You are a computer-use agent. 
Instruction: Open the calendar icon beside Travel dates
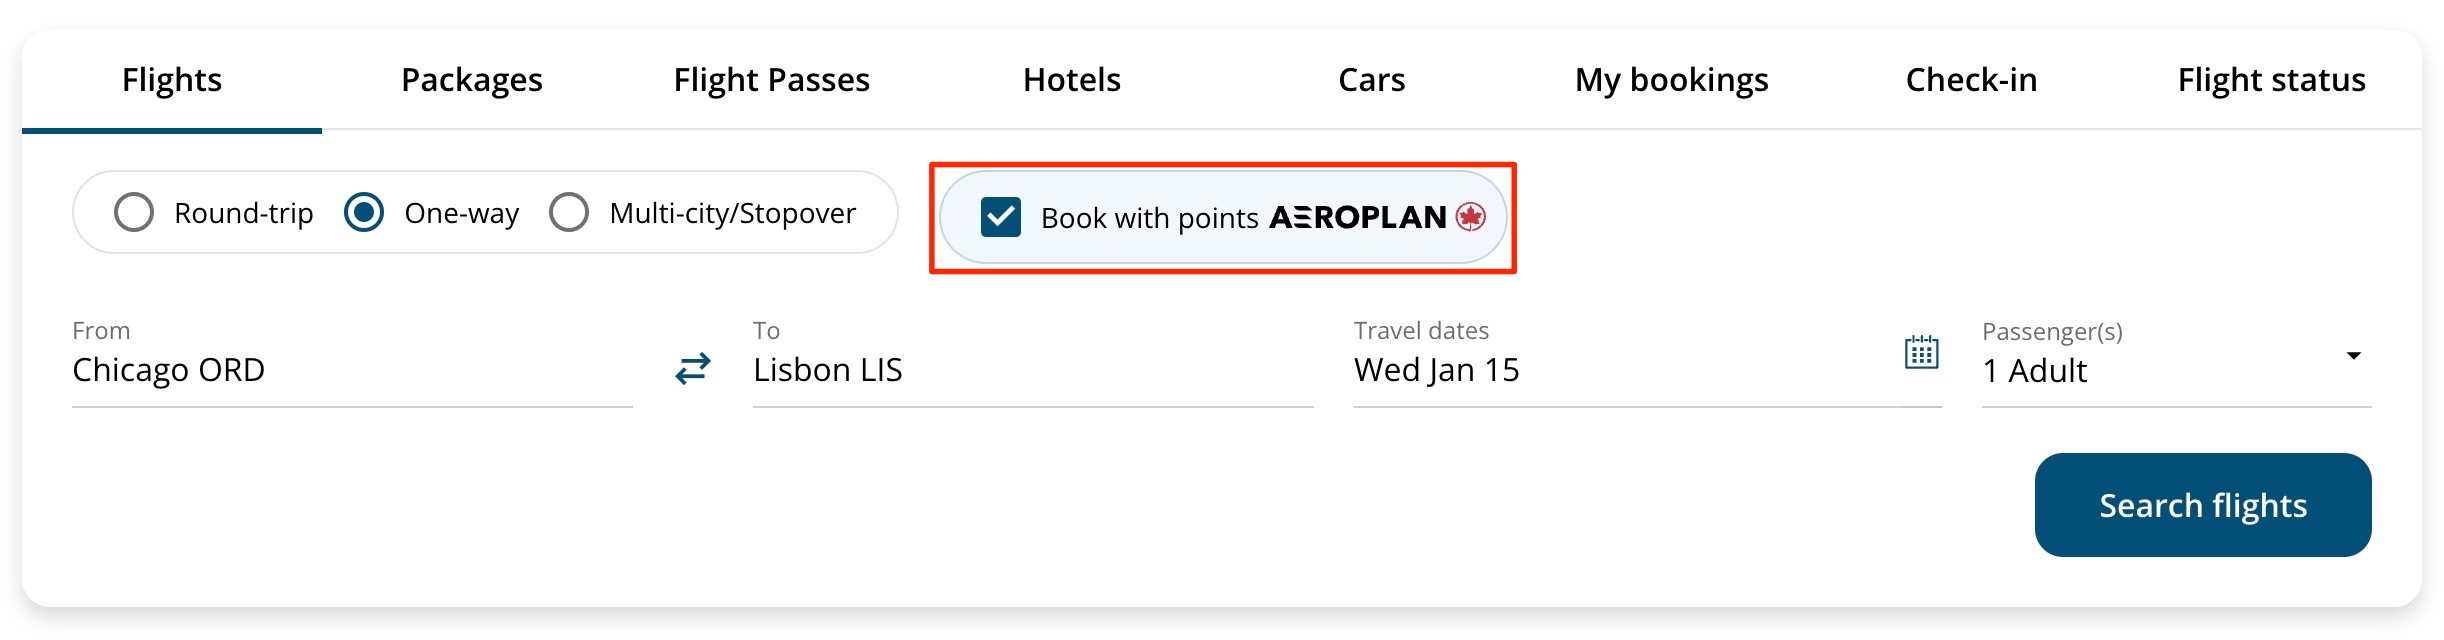click(1923, 352)
